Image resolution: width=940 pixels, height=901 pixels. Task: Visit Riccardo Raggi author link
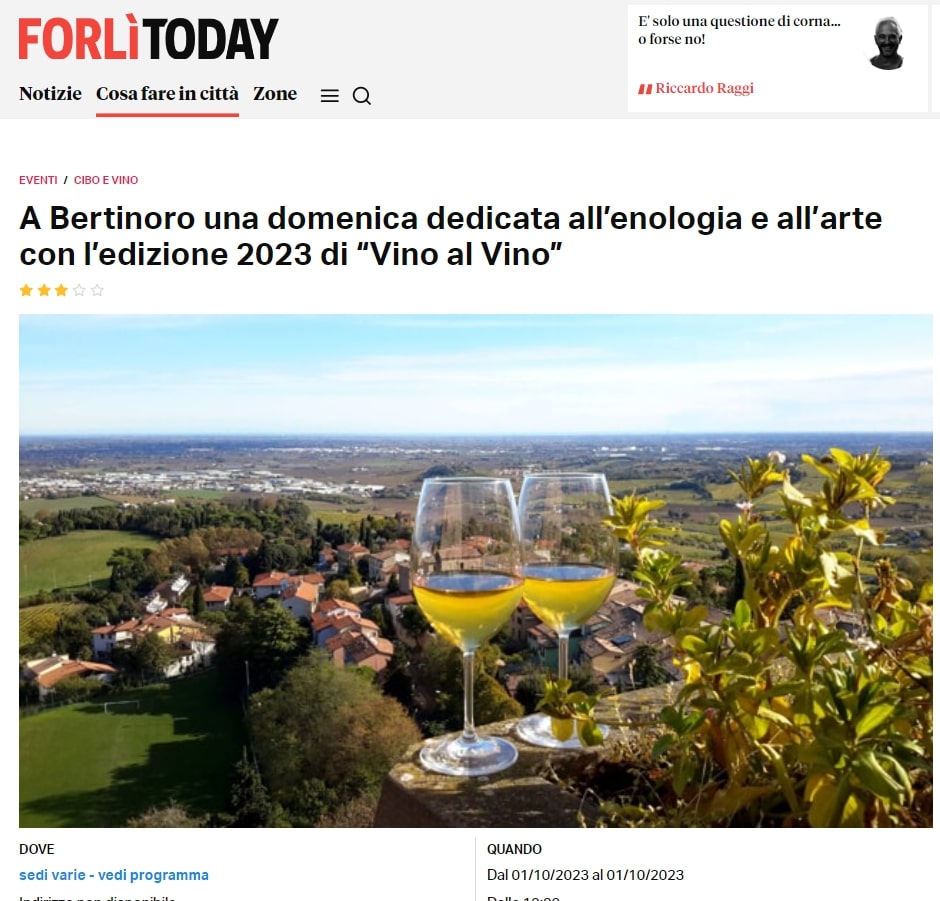tap(704, 88)
